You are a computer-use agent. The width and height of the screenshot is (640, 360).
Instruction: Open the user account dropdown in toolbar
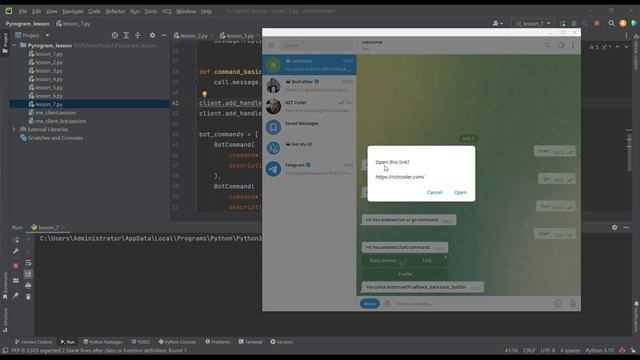click(x=498, y=24)
